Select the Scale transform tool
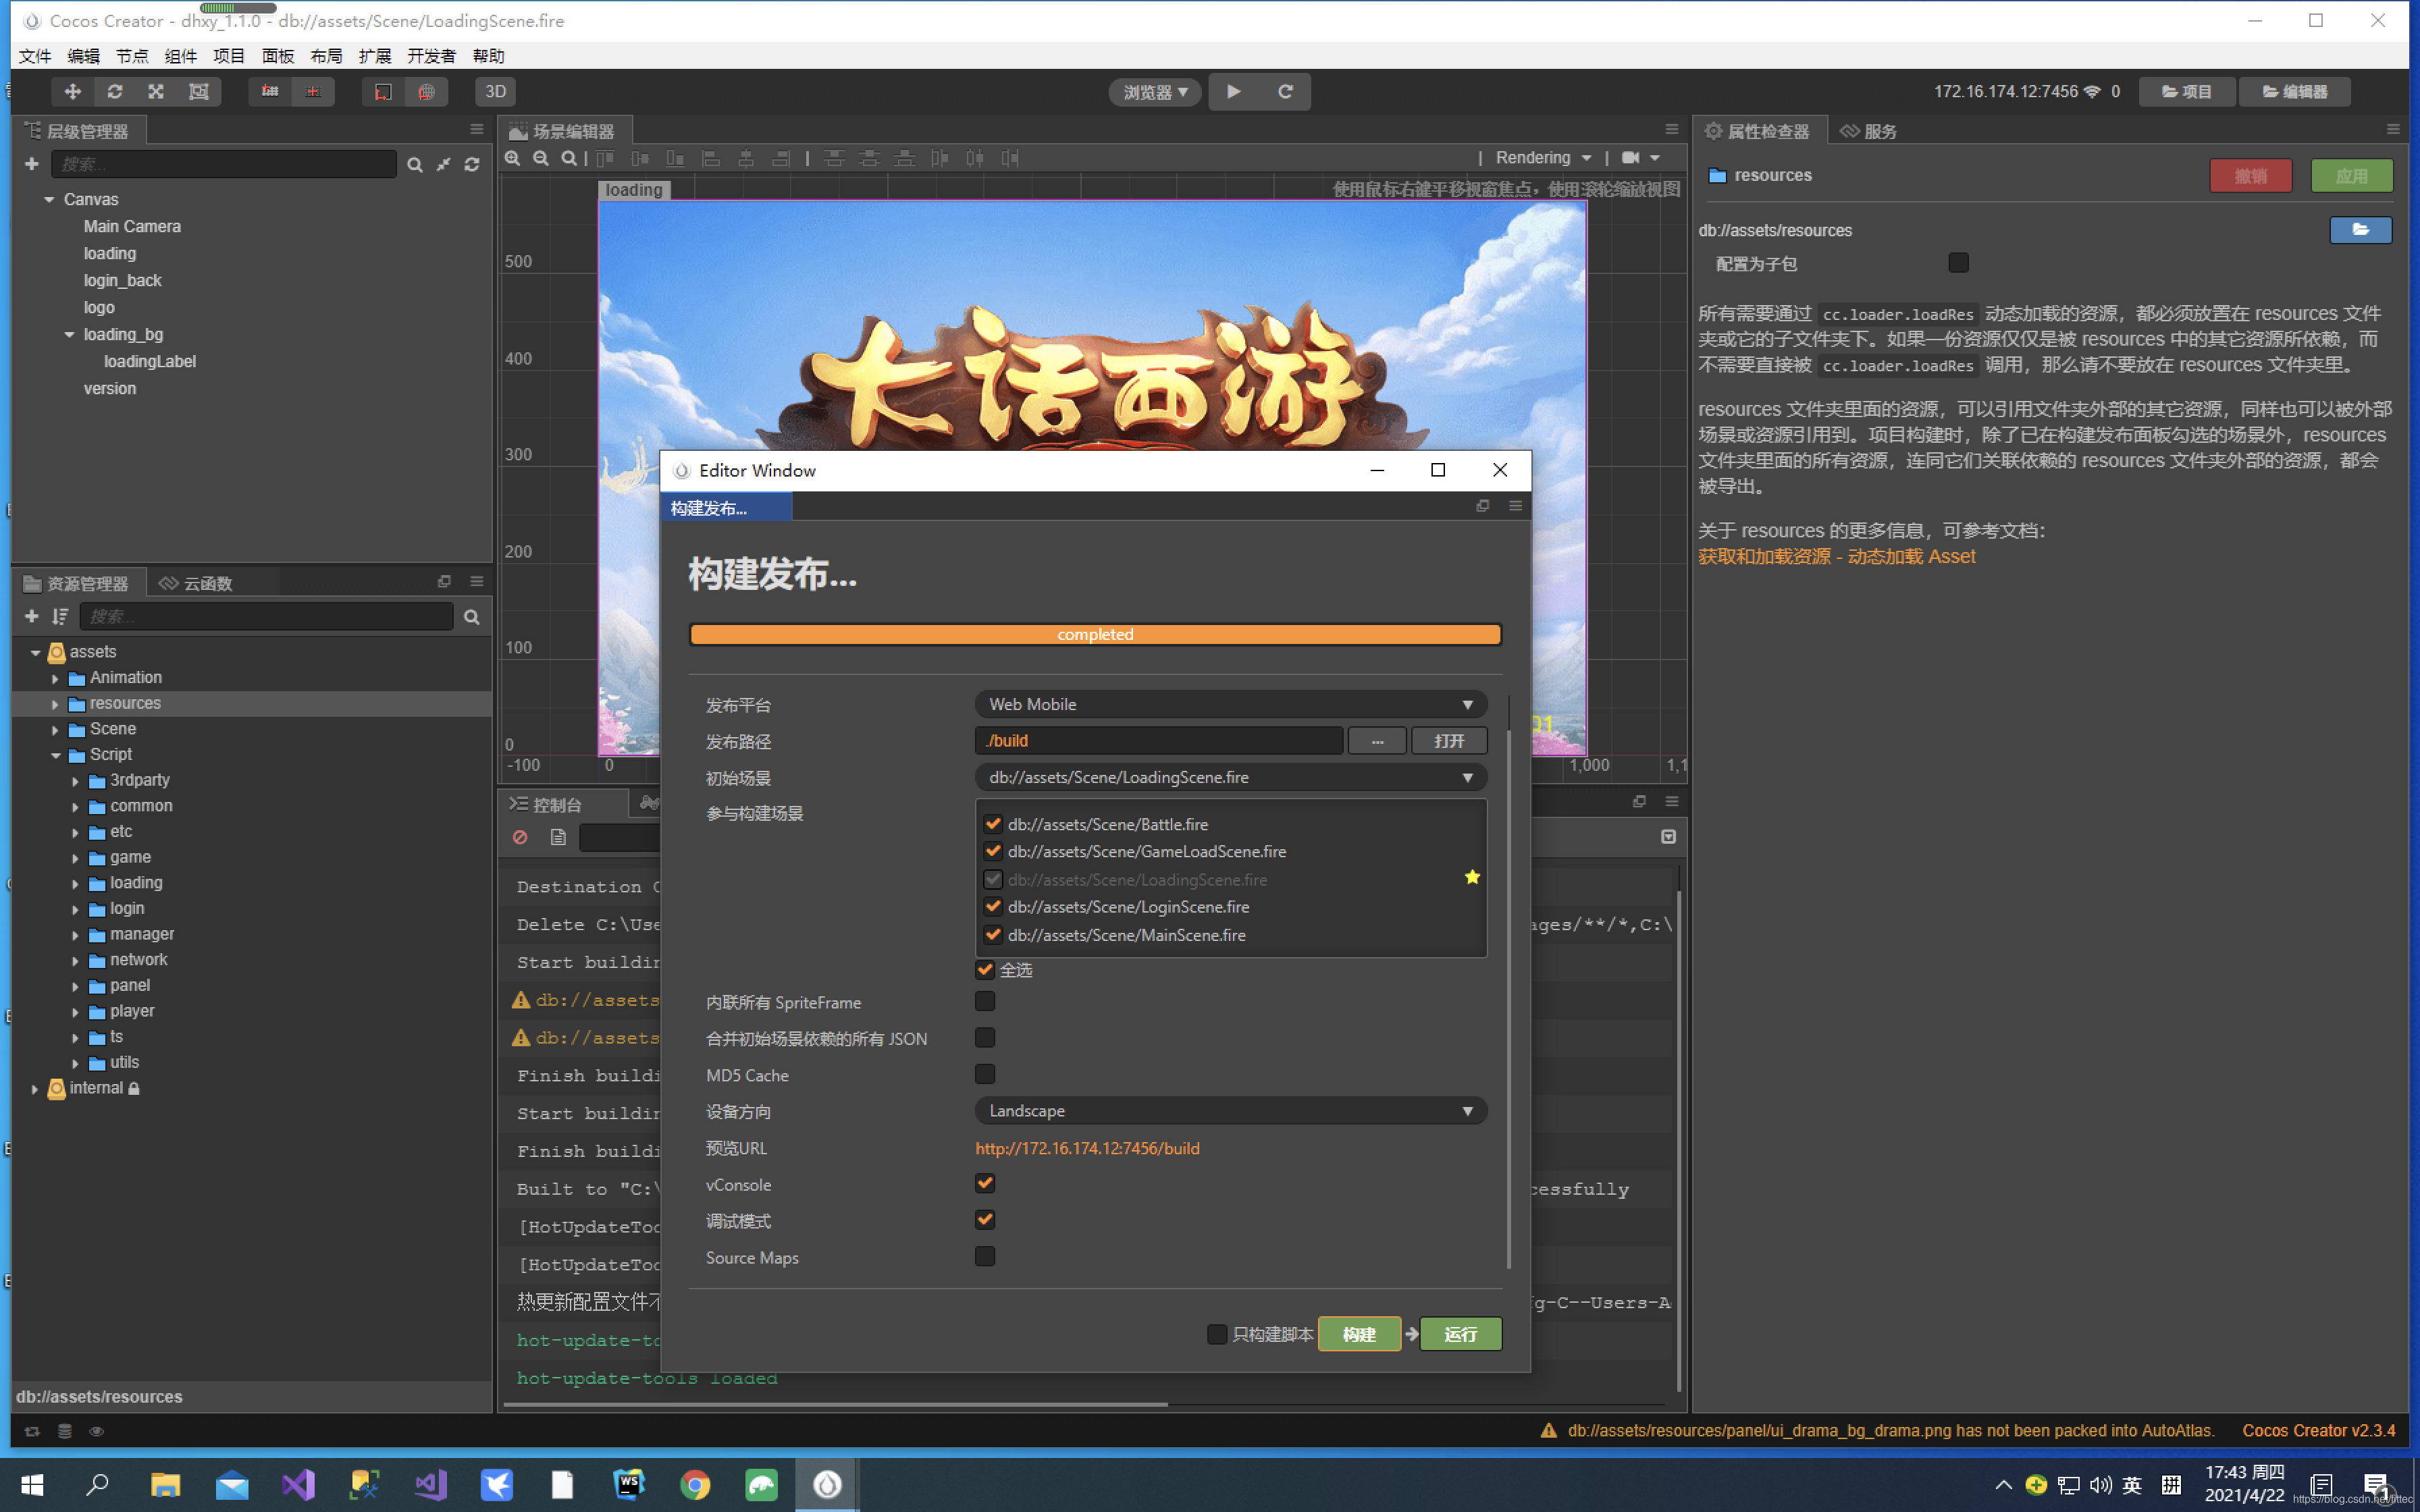This screenshot has width=2420, height=1512. click(x=156, y=91)
